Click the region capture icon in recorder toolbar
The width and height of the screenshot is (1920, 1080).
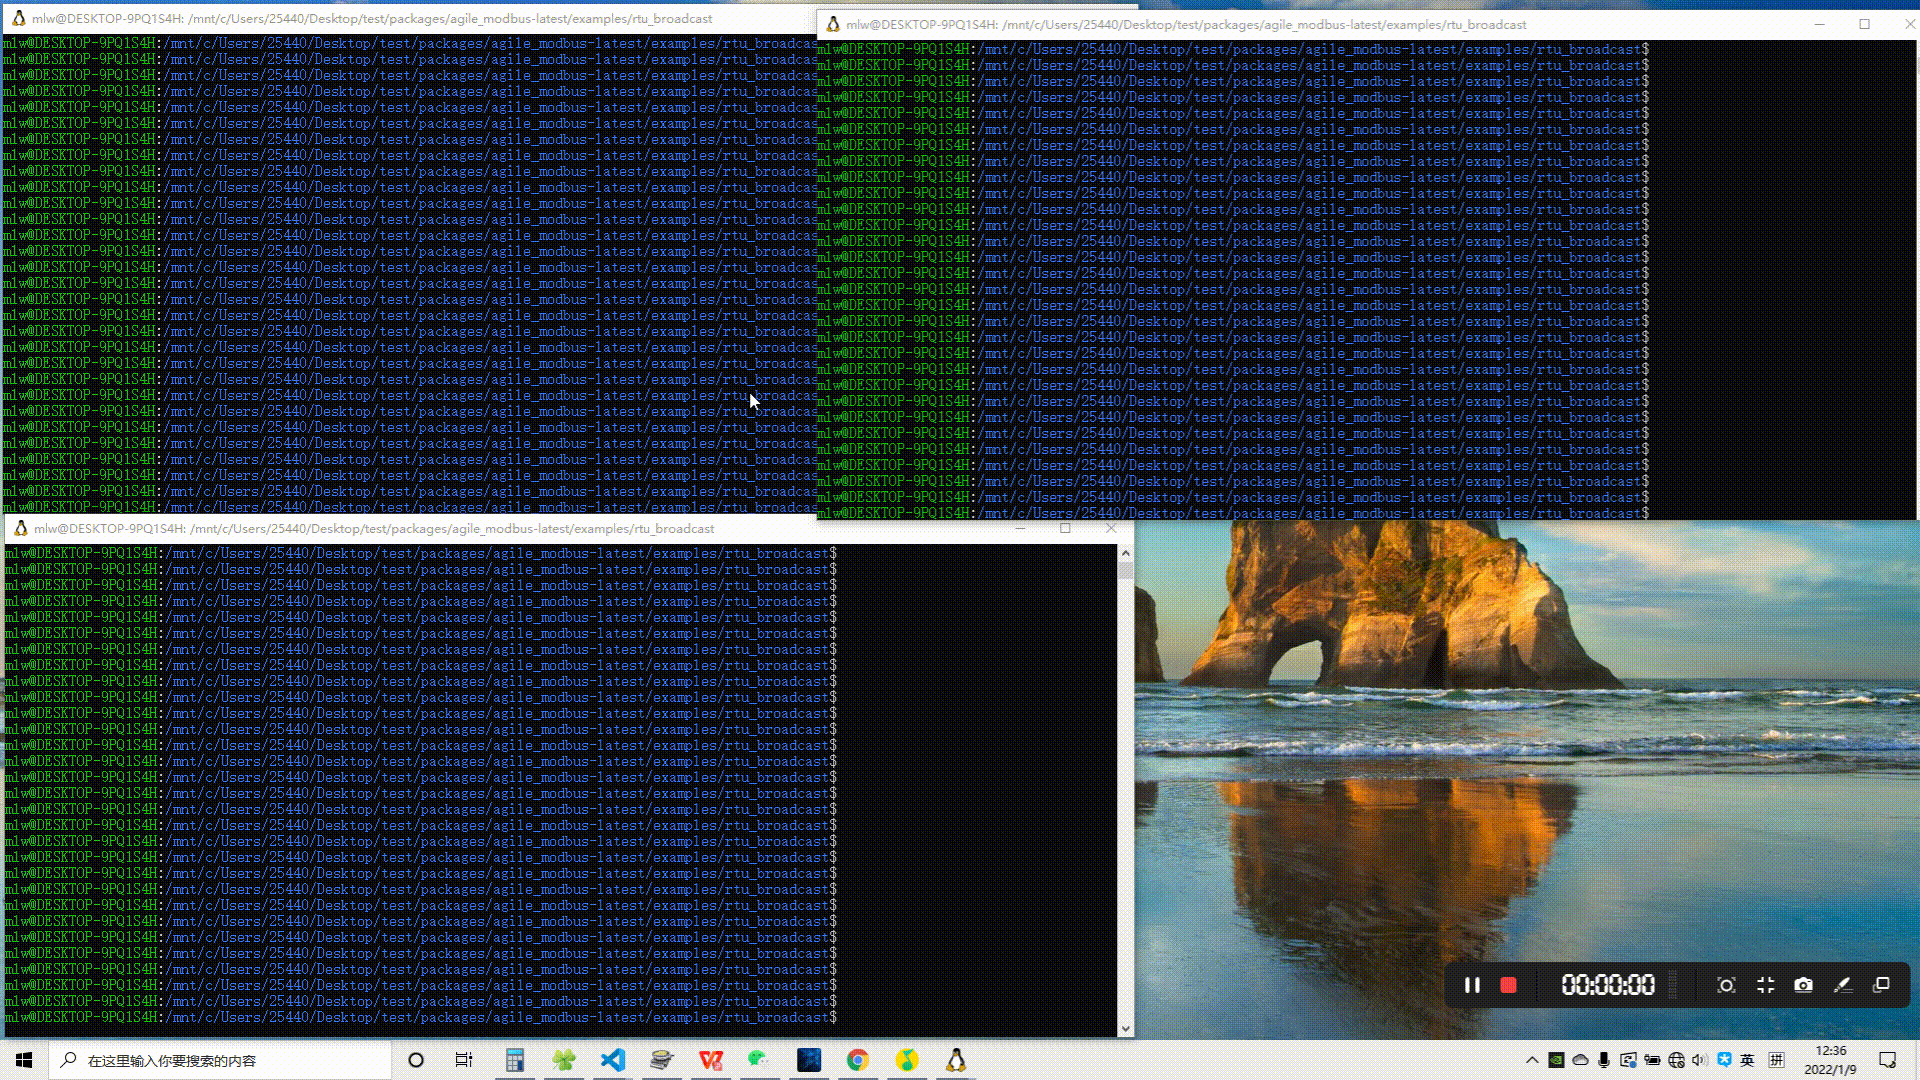(x=1726, y=985)
